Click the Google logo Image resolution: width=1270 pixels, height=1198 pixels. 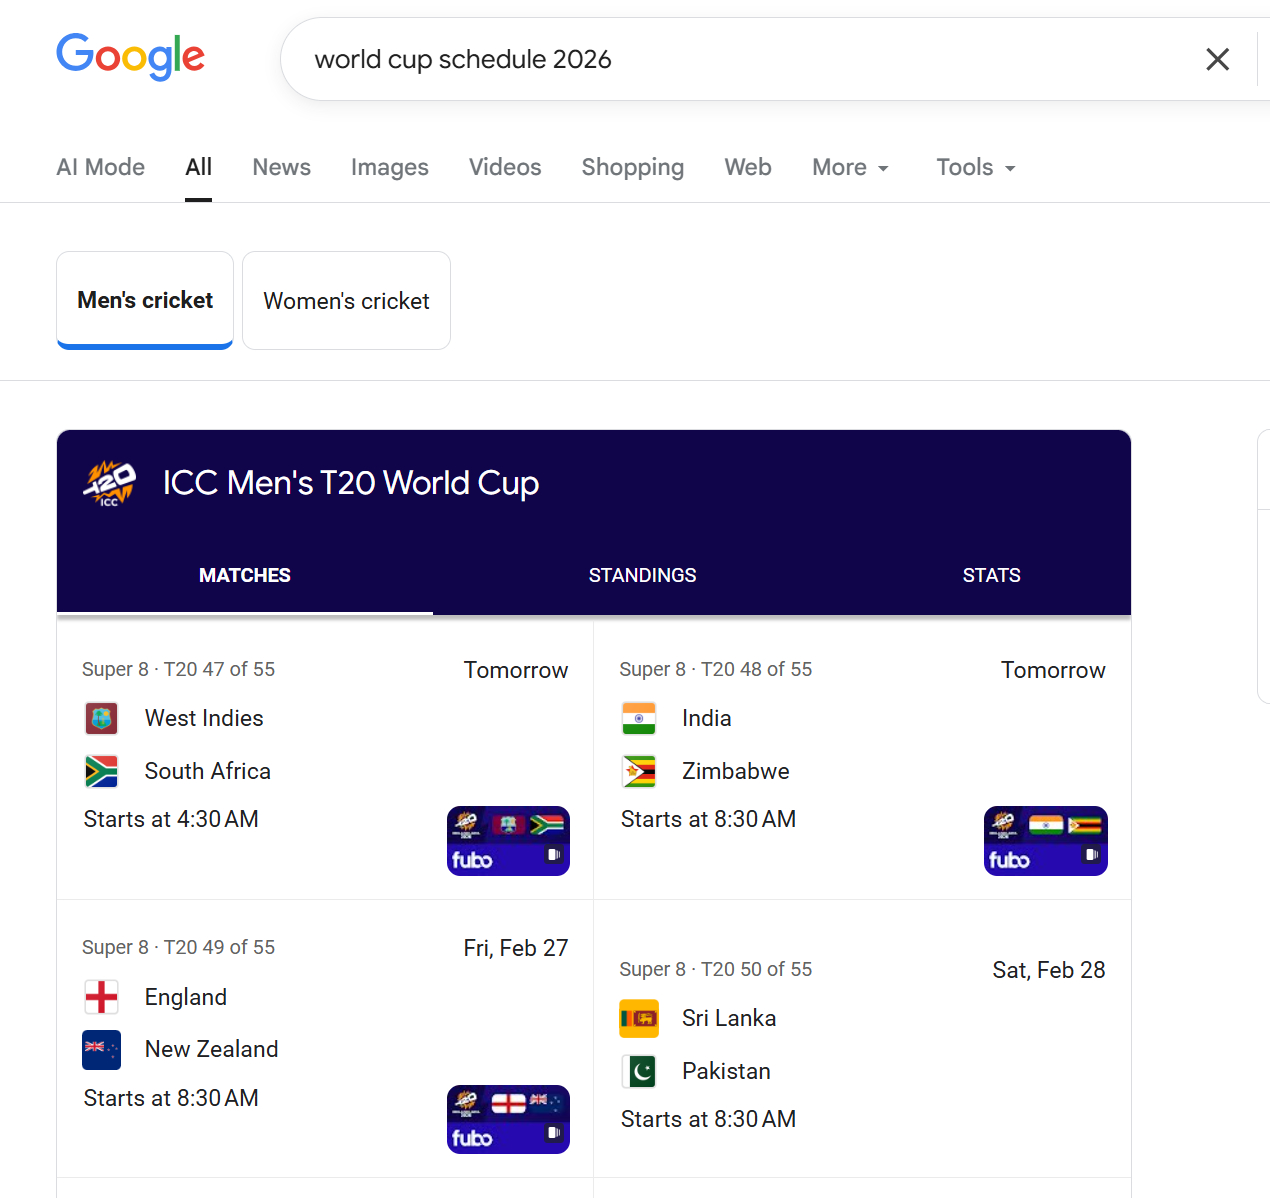130,57
